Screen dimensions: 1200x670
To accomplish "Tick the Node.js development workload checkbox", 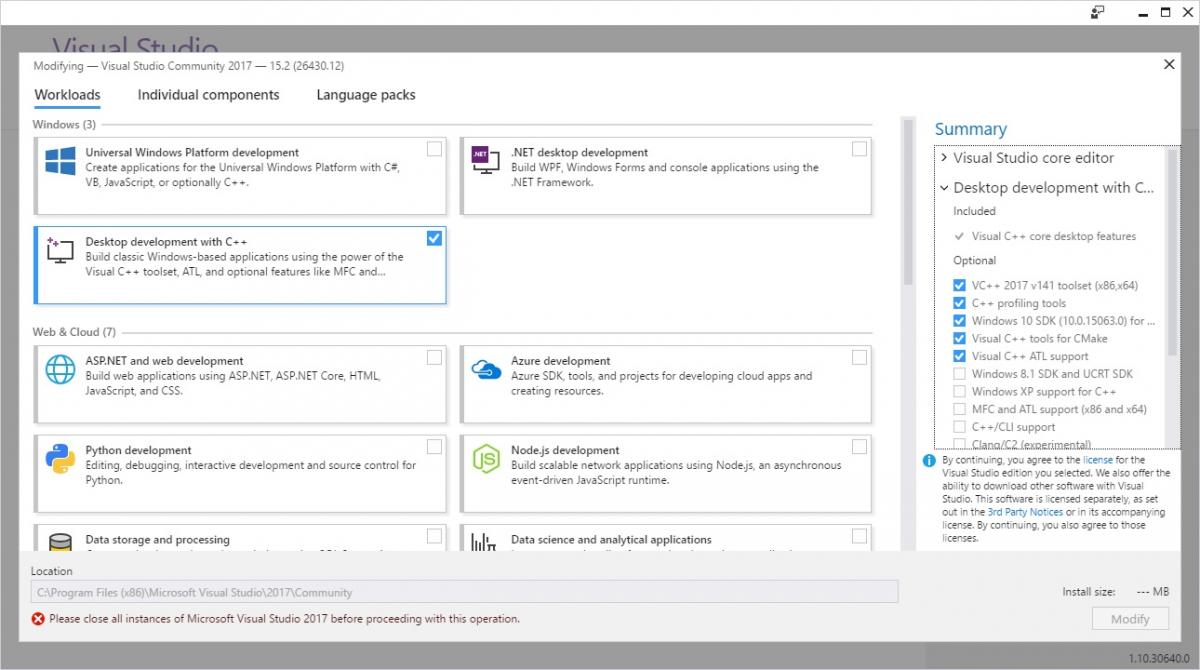I will [x=859, y=446].
